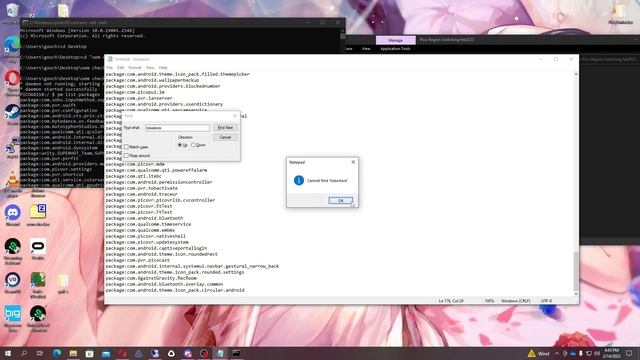Click the Notepad title bar icon
This screenshot has width=640, height=360.
110,59
